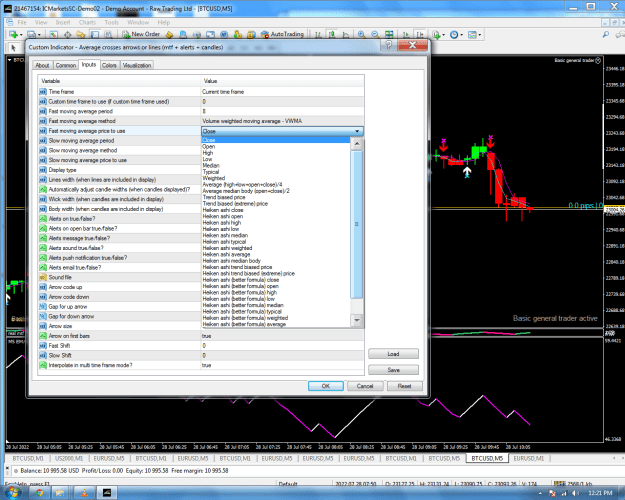Select the 'Slow moving average method' row
625x500 pixels.
(120, 150)
